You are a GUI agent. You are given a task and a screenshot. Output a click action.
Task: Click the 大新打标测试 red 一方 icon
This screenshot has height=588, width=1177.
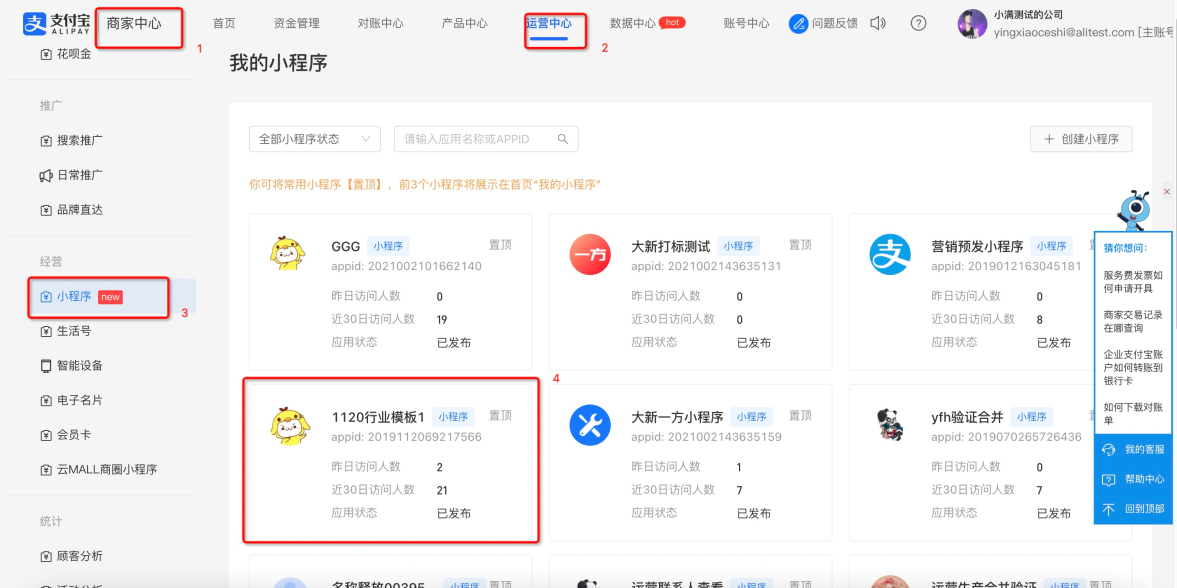(x=589, y=254)
